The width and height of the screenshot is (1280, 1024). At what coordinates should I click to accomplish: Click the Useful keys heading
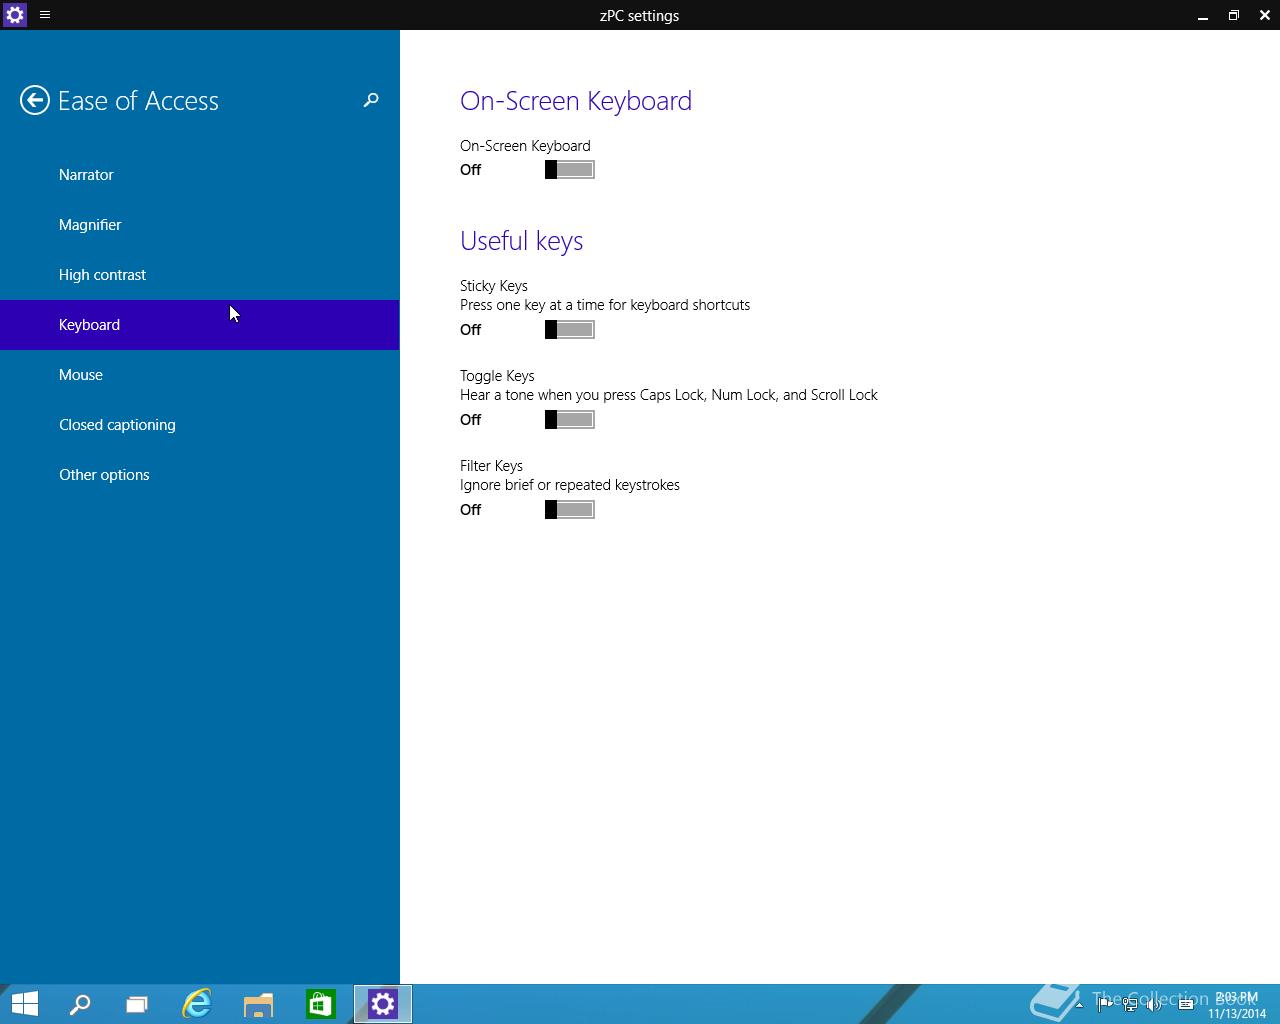[x=521, y=241]
